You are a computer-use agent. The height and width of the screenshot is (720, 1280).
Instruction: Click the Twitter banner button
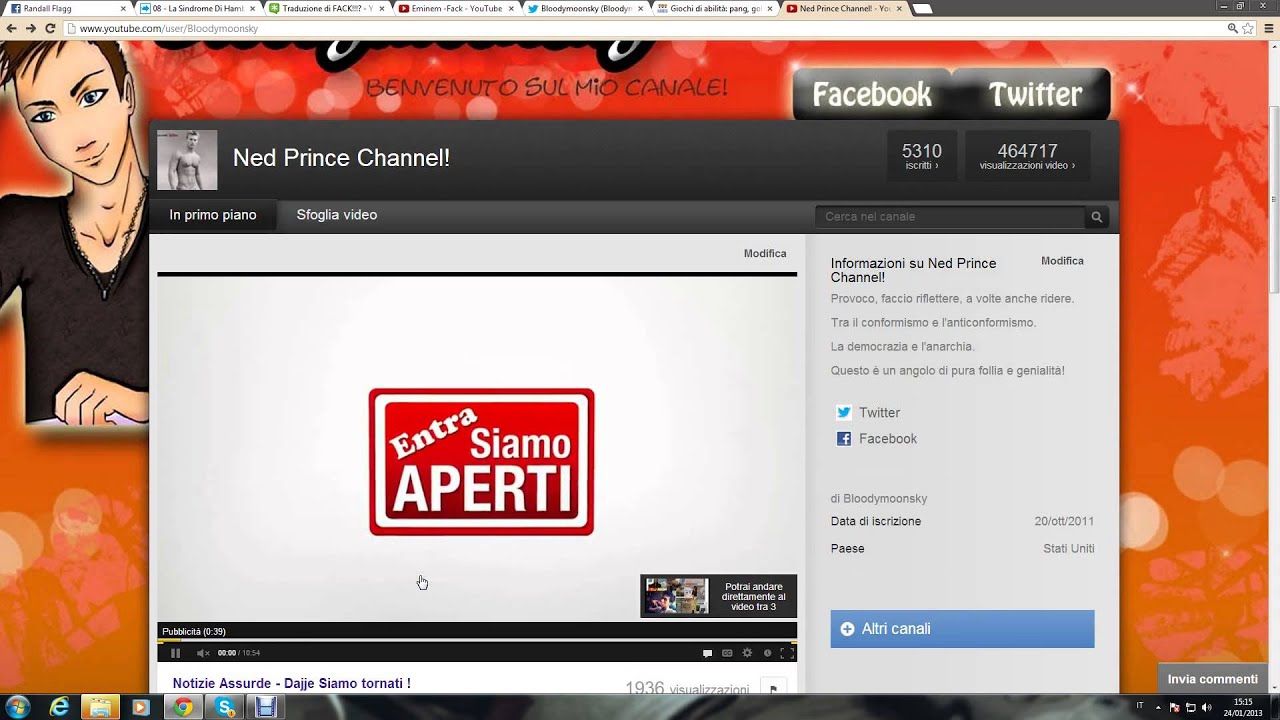click(1035, 94)
